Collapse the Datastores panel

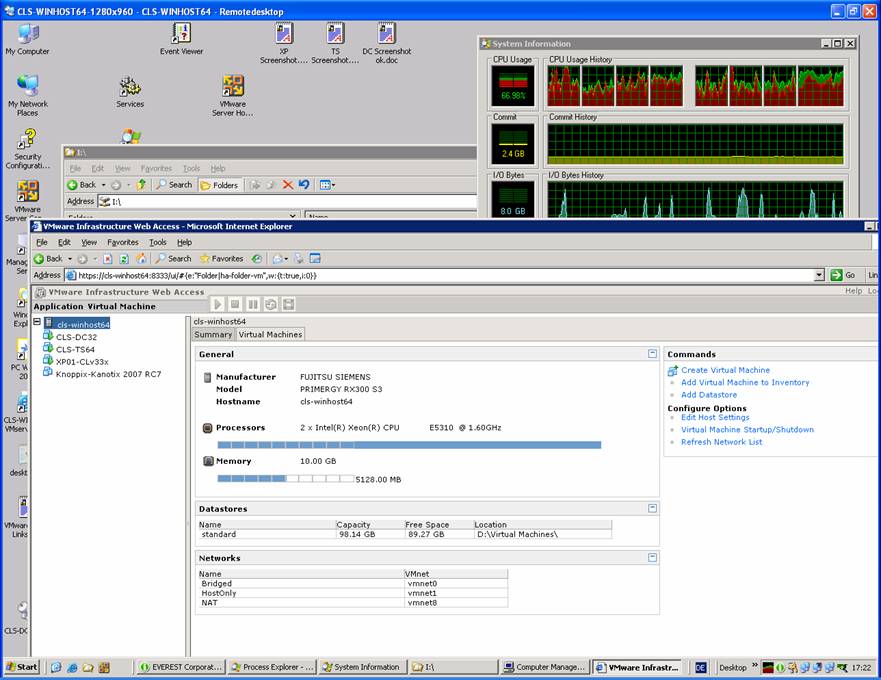(652, 508)
